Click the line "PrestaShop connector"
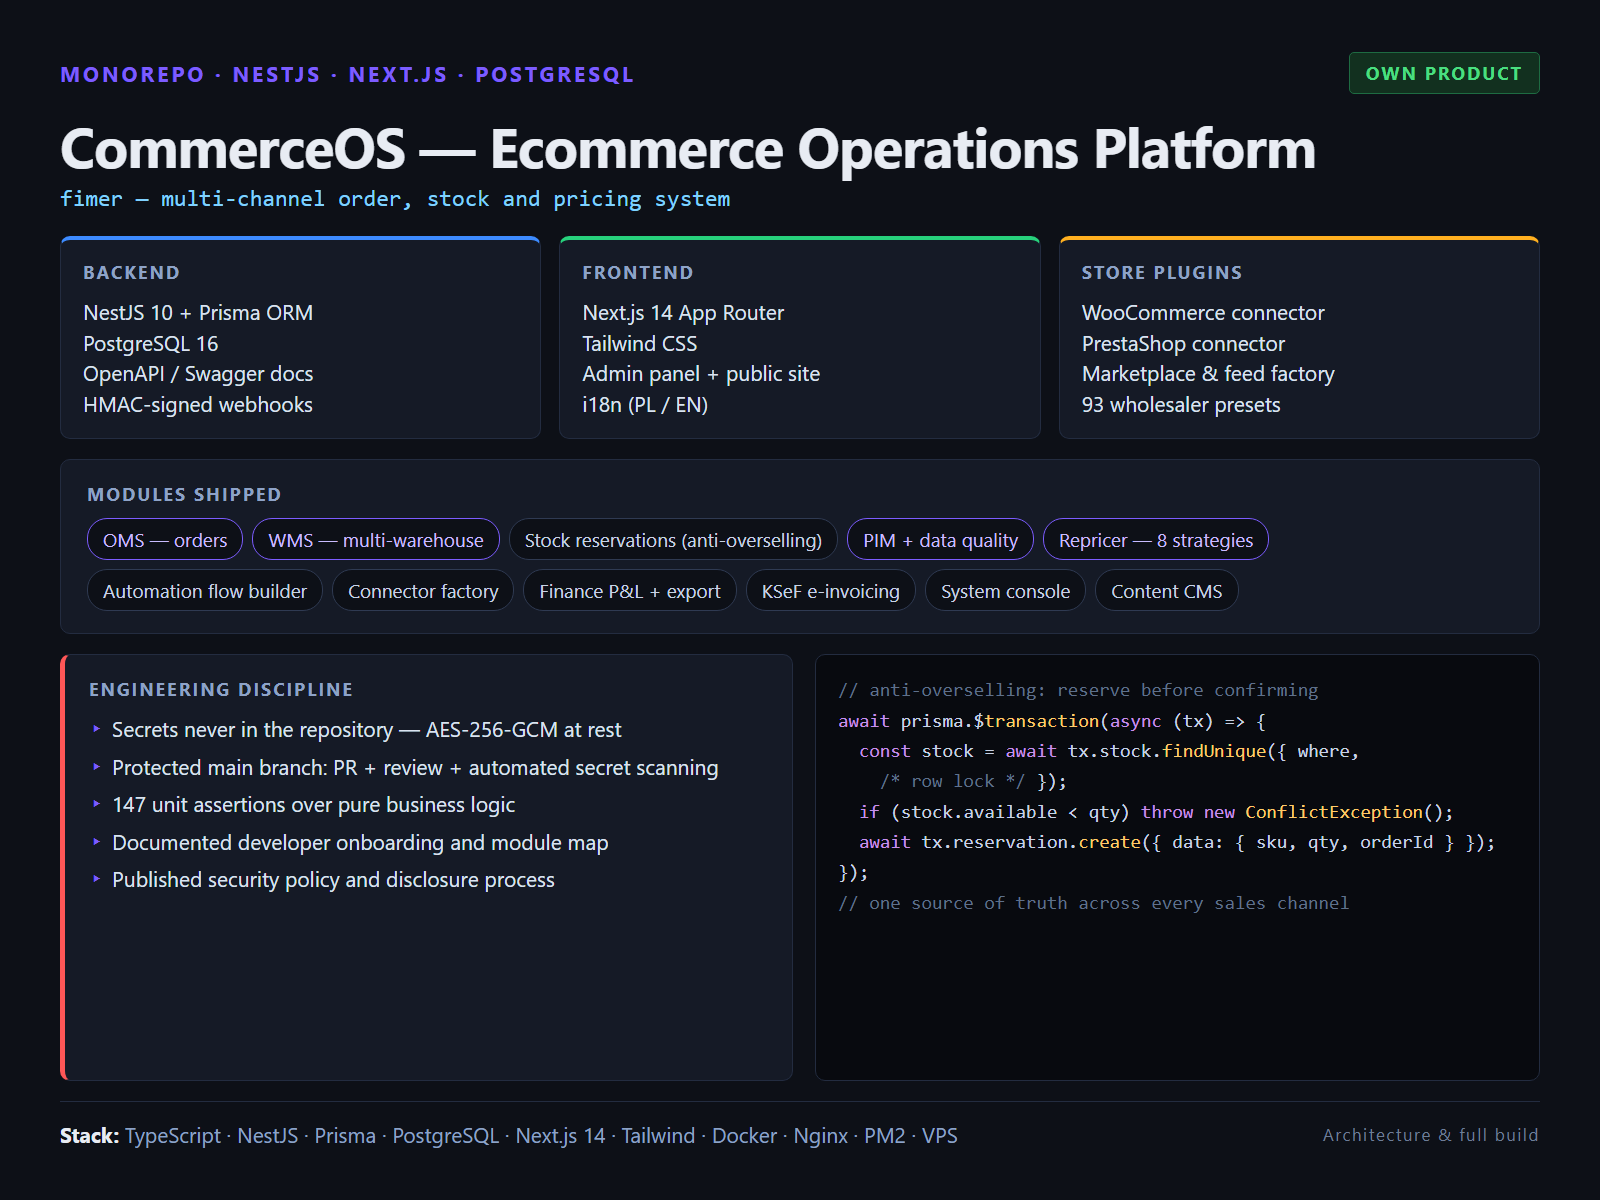The height and width of the screenshot is (1200, 1600). pyautogui.click(x=1183, y=344)
